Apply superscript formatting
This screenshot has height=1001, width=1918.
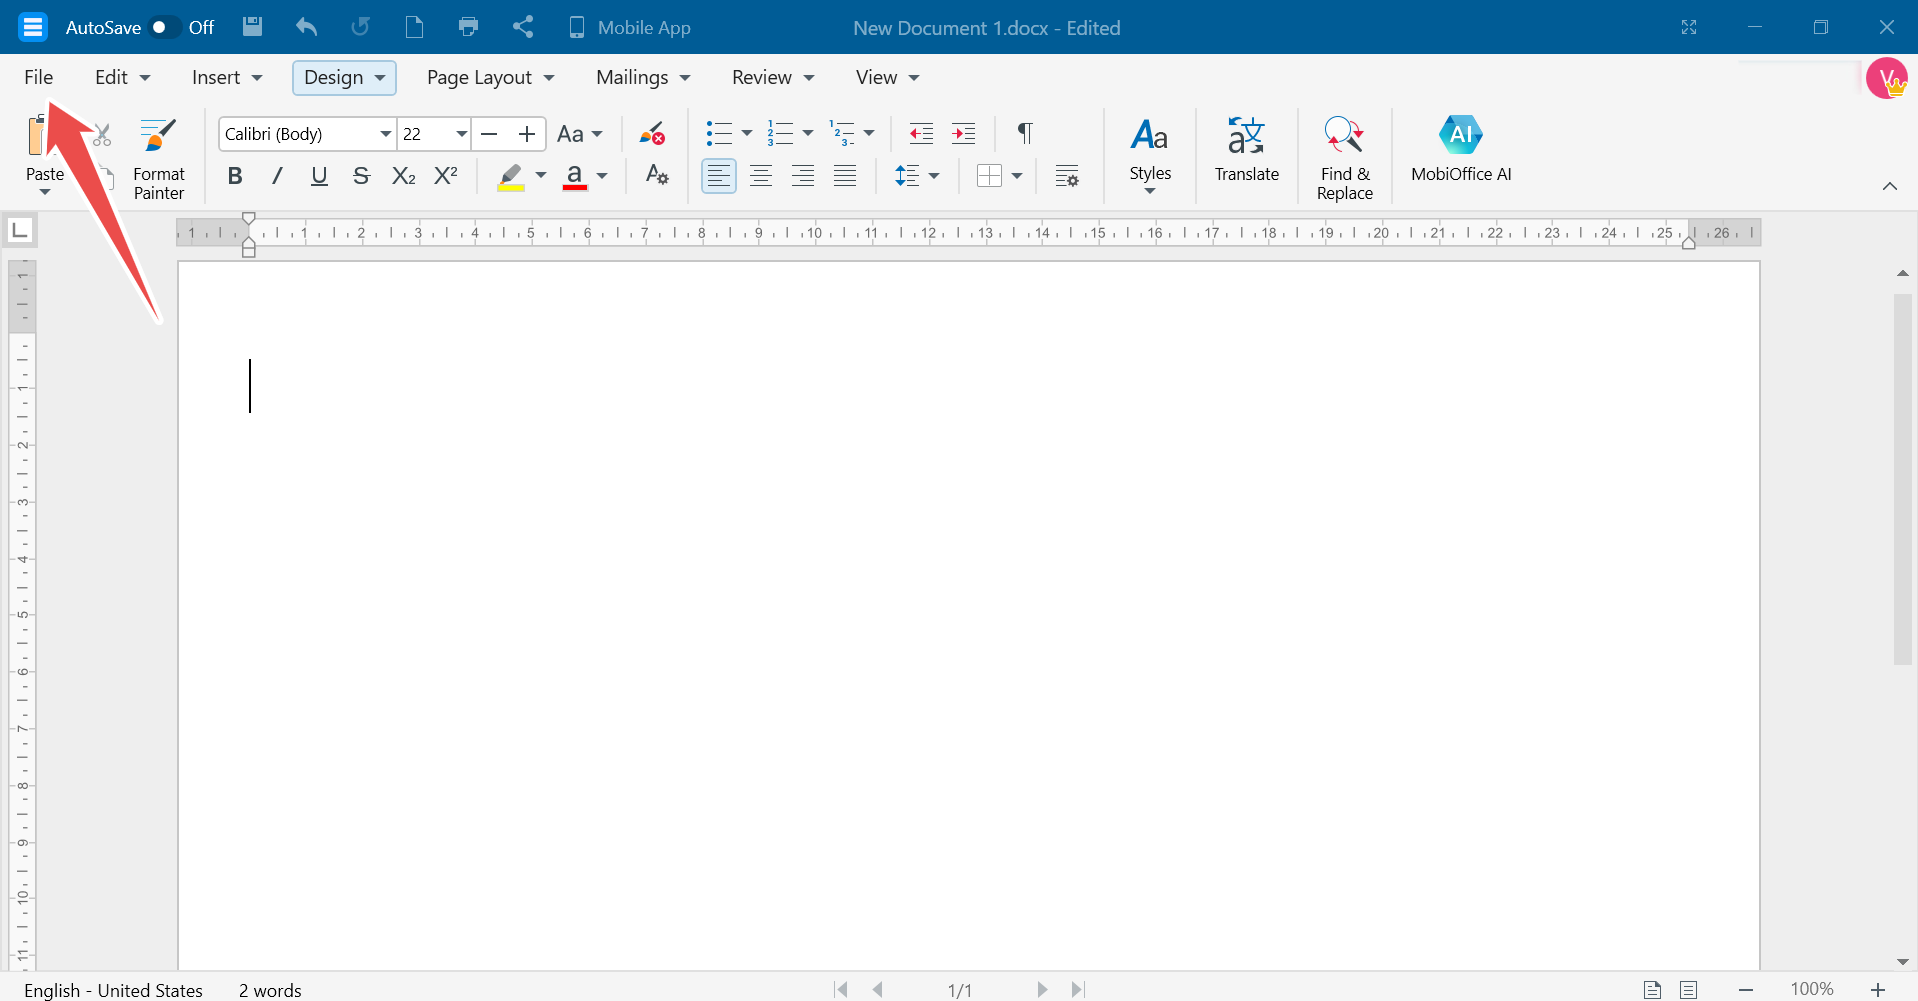coord(446,176)
